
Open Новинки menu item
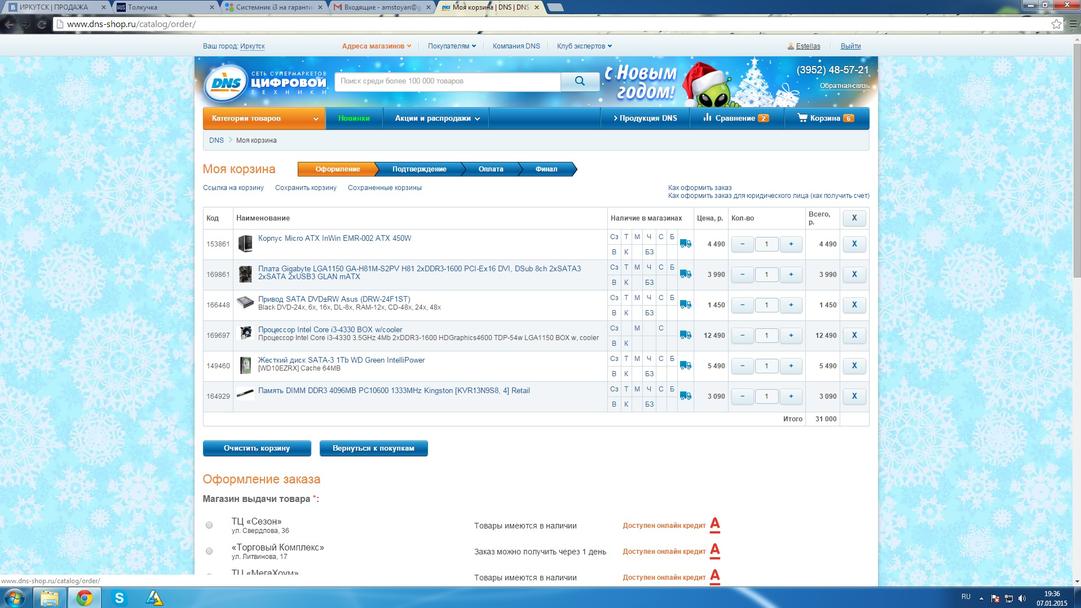tap(354, 119)
